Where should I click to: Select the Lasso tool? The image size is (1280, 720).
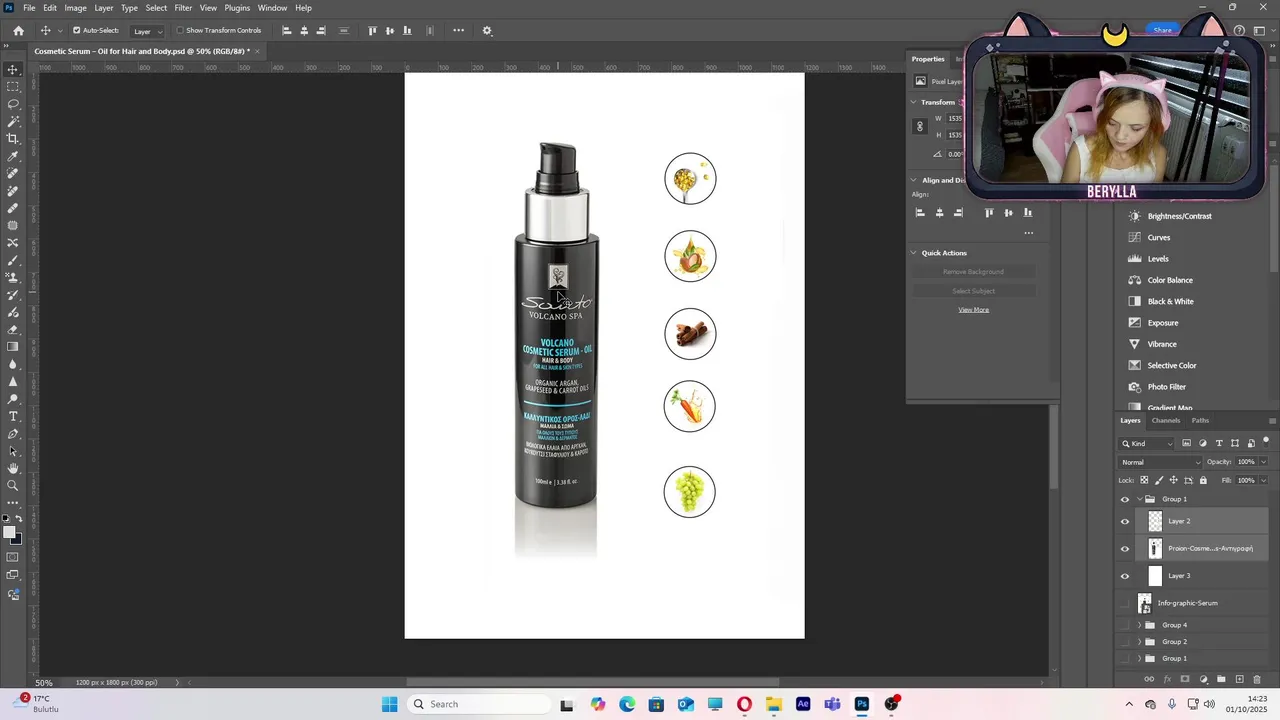click(13, 104)
